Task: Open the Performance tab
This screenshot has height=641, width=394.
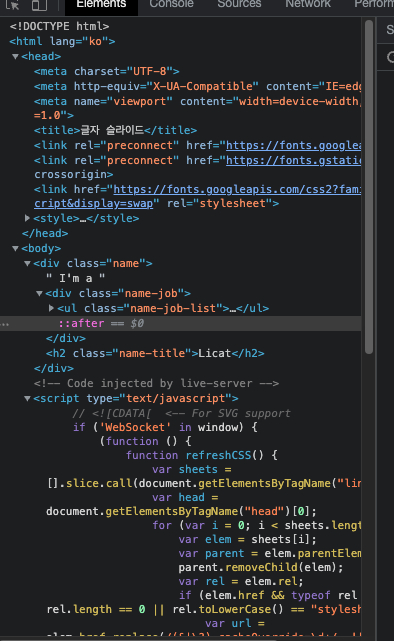Action: 374,5
